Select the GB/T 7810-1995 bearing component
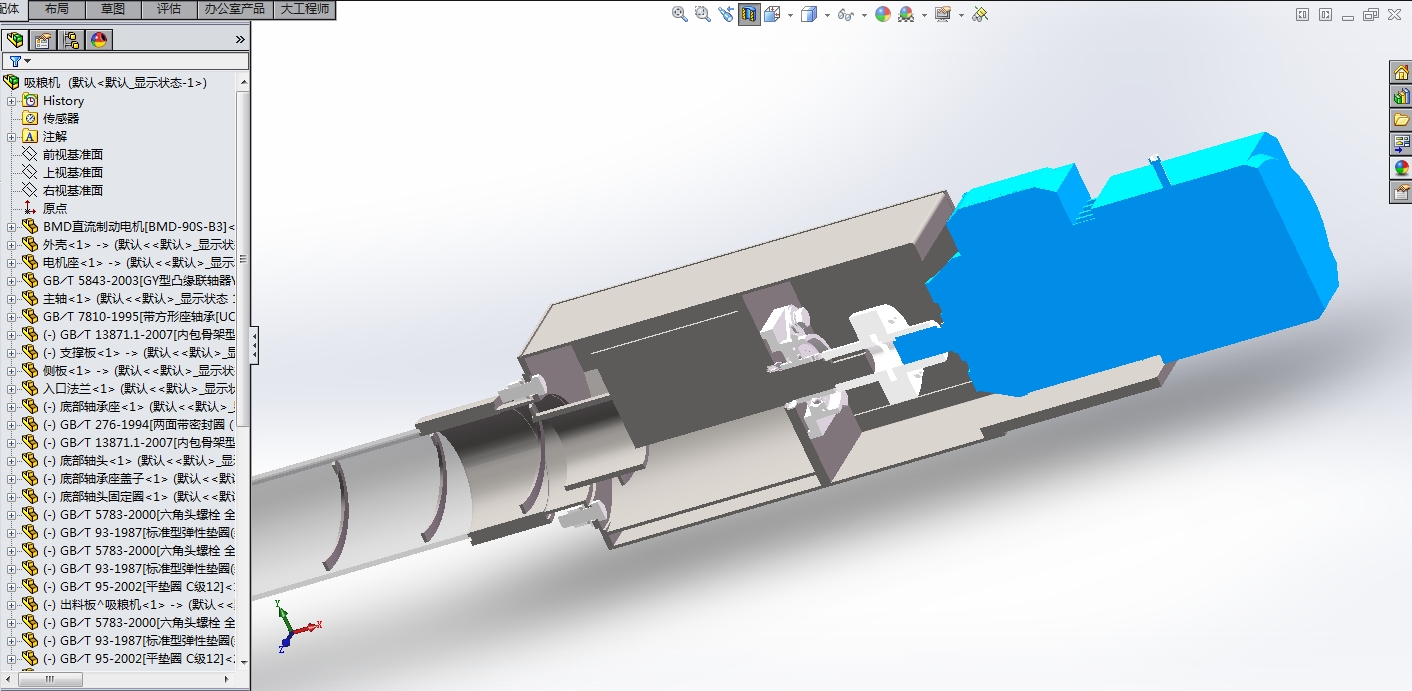The height and width of the screenshot is (691, 1412). (129, 317)
